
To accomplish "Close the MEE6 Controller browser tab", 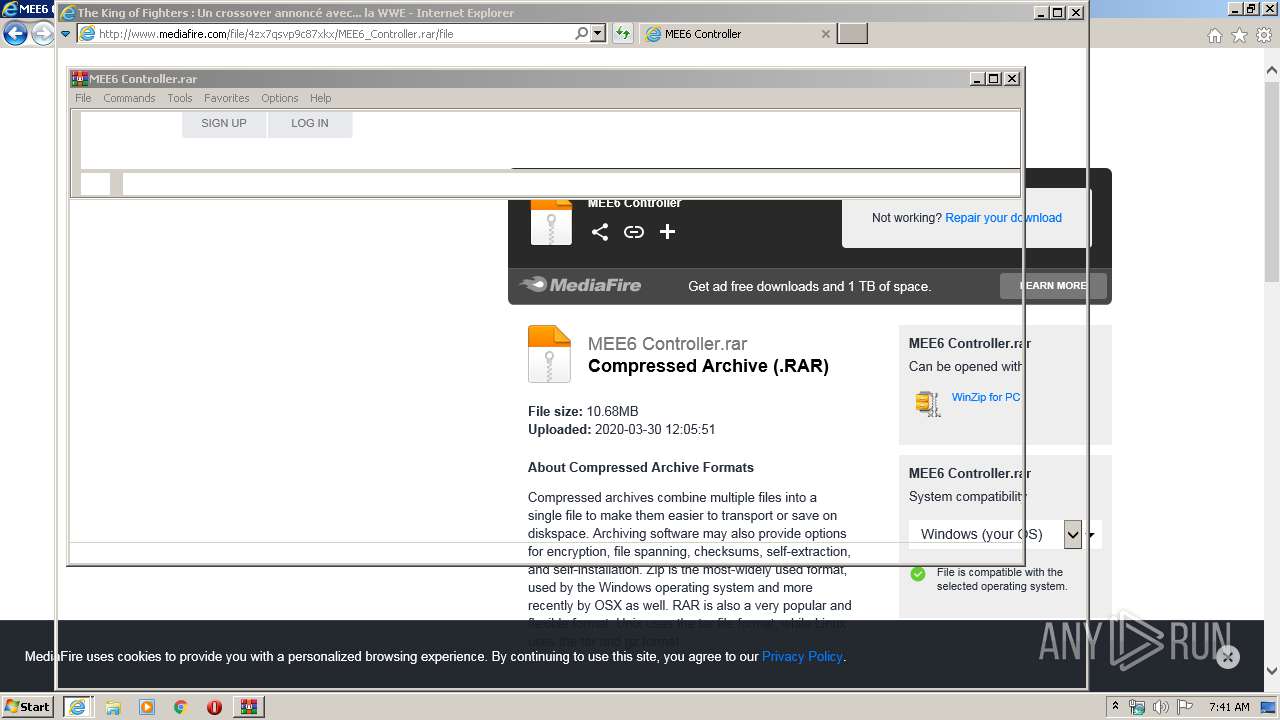I will click(x=825, y=34).
